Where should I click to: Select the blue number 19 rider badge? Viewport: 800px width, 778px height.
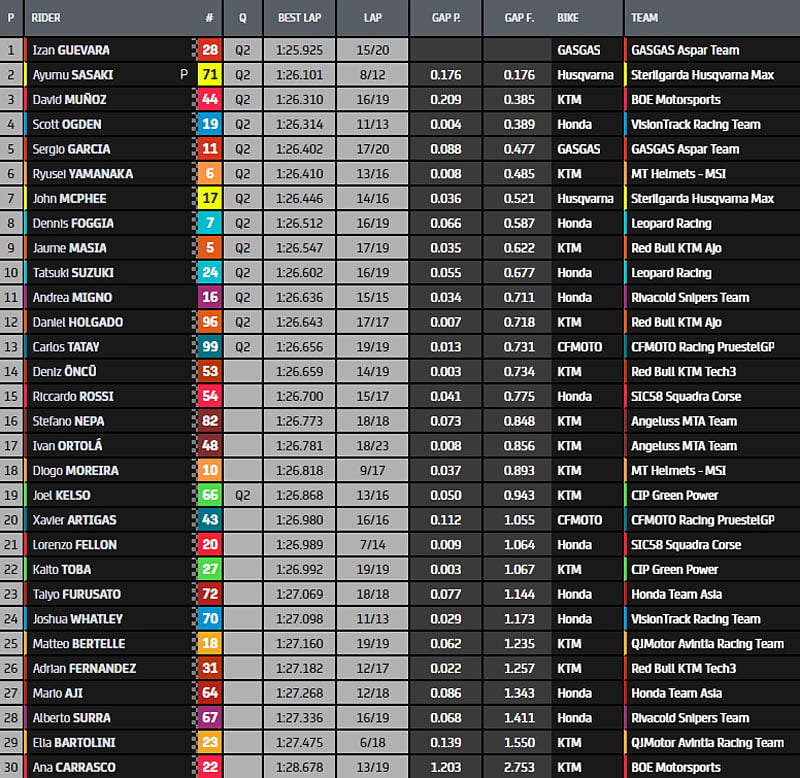pyautogui.click(x=209, y=124)
